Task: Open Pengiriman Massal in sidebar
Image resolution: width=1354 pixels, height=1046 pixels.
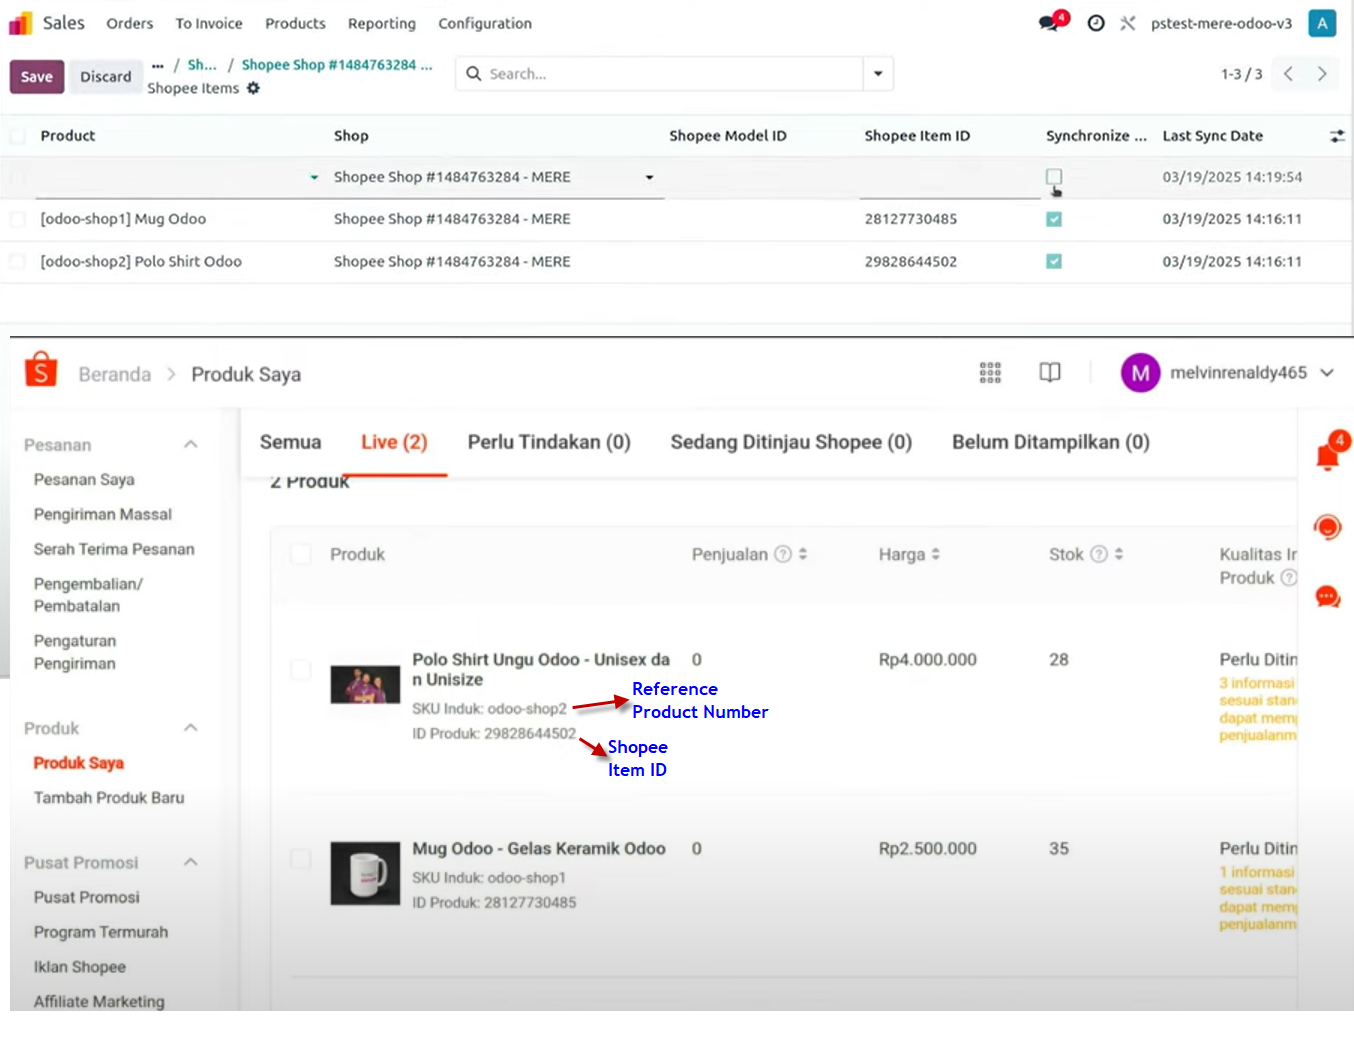Action: 103,514
